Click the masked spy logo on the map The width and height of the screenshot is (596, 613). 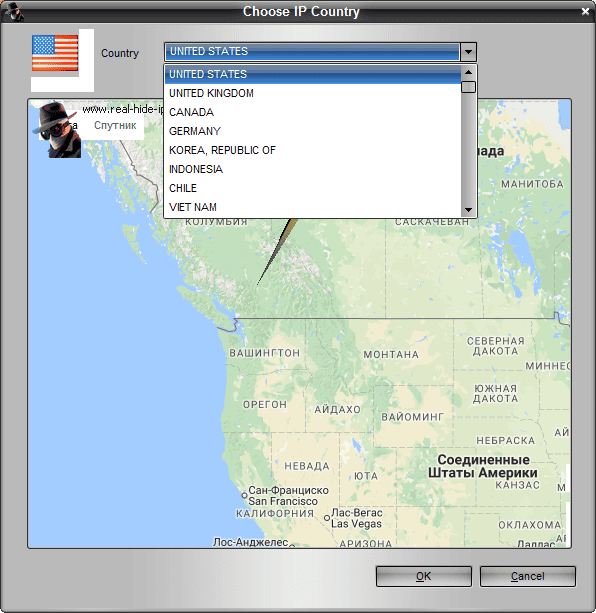point(57,130)
